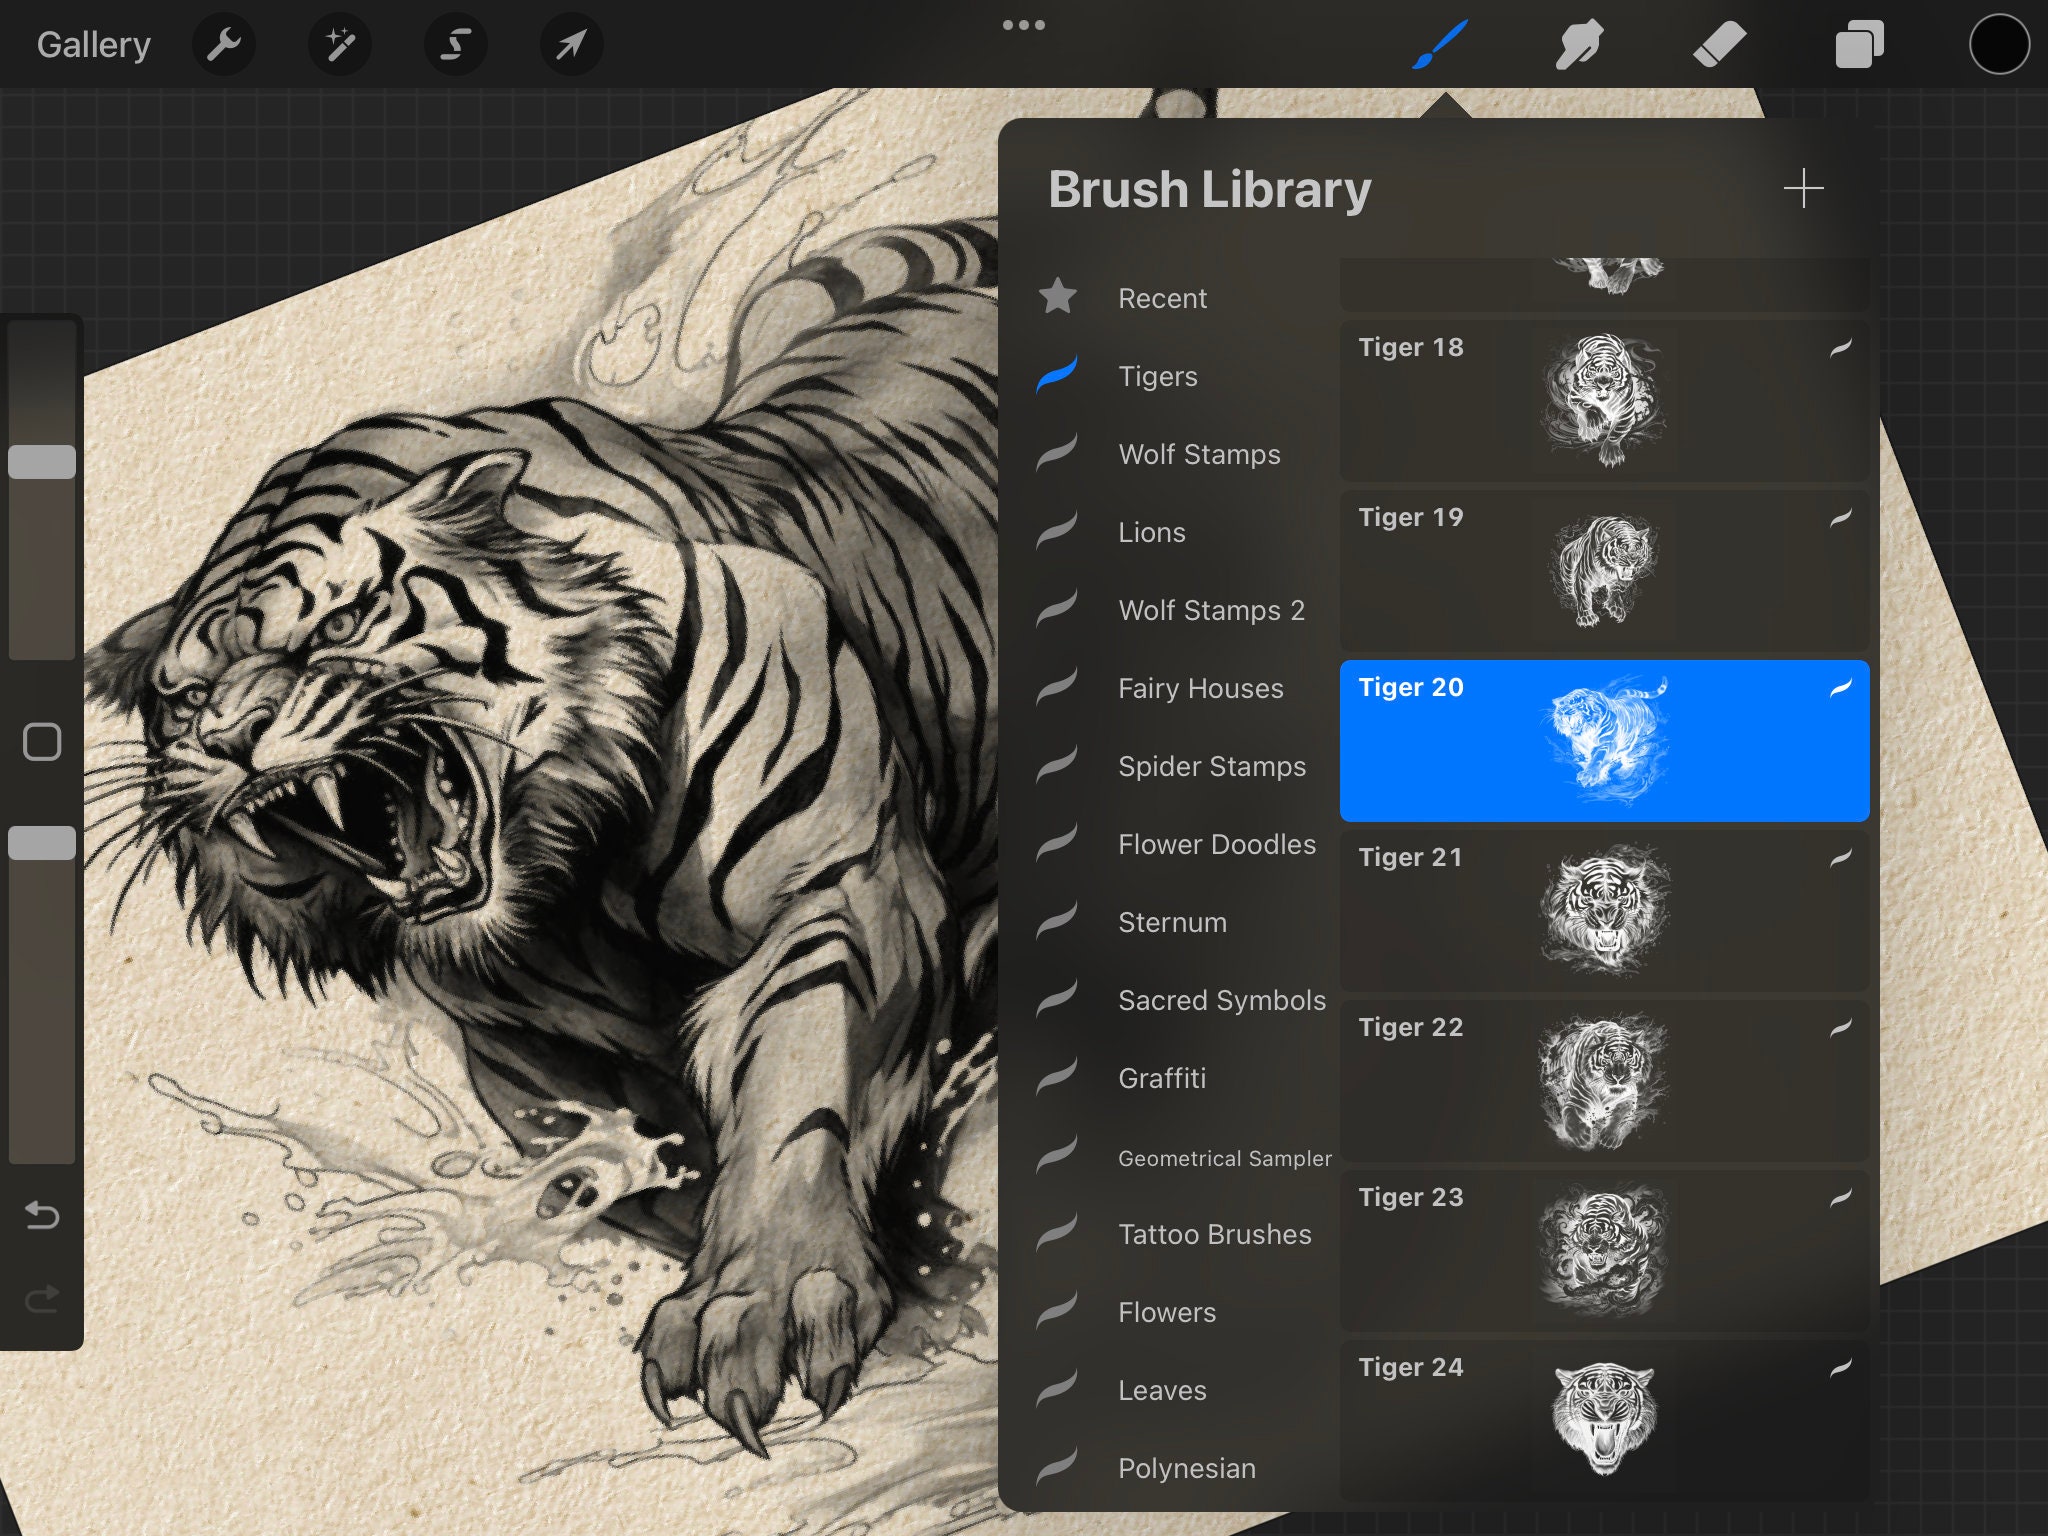Open the Layers panel icon

[1859, 45]
